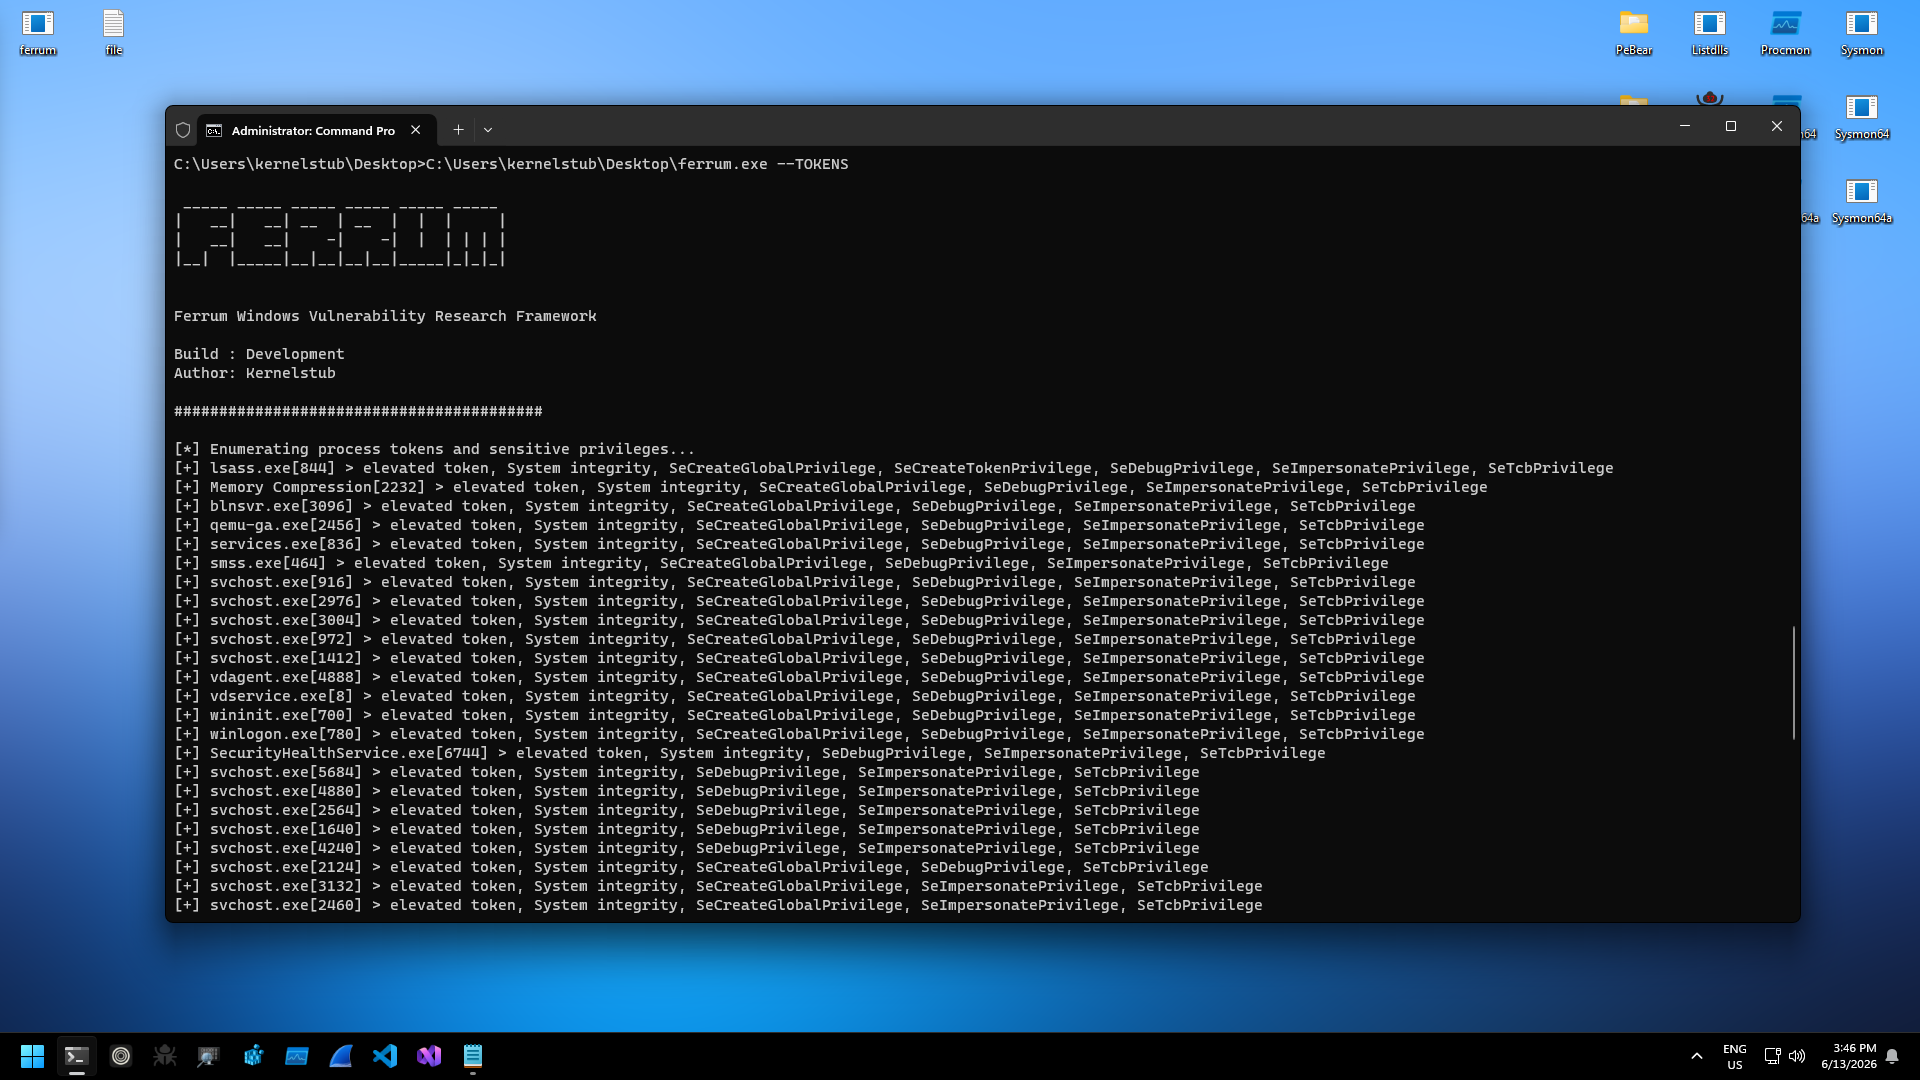Select the Listdlls desktop icon
The width and height of the screenshot is (1920, 1080).
1710,32
